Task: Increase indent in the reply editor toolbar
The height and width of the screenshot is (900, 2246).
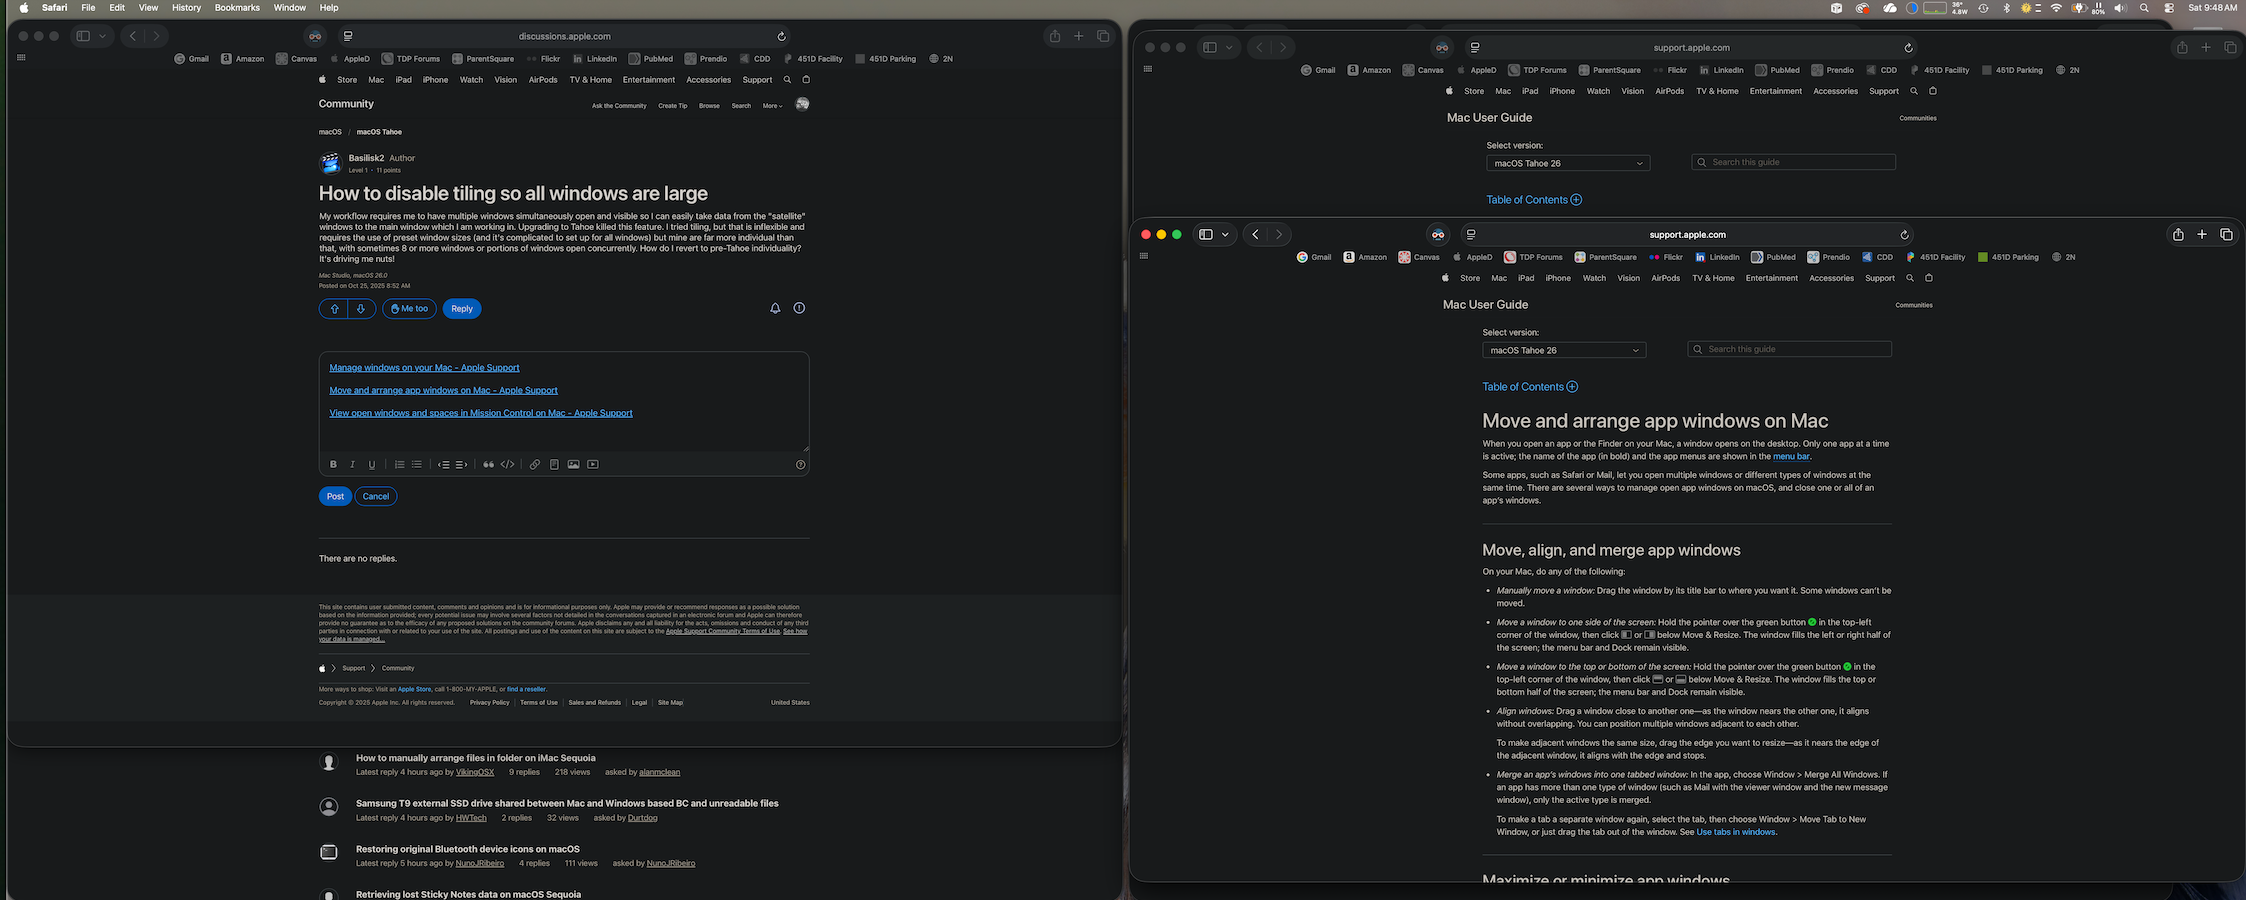Action: pos(461,464)
